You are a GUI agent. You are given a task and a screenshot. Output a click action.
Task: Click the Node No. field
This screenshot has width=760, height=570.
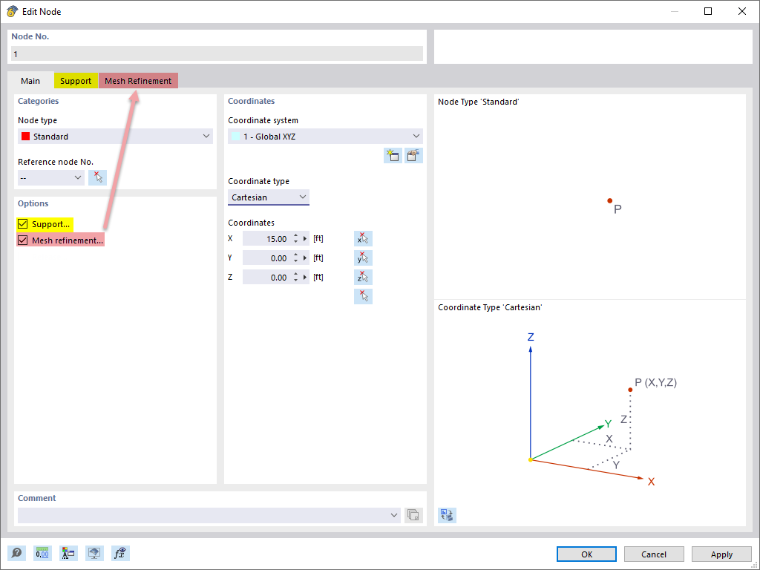pos(217,53)
